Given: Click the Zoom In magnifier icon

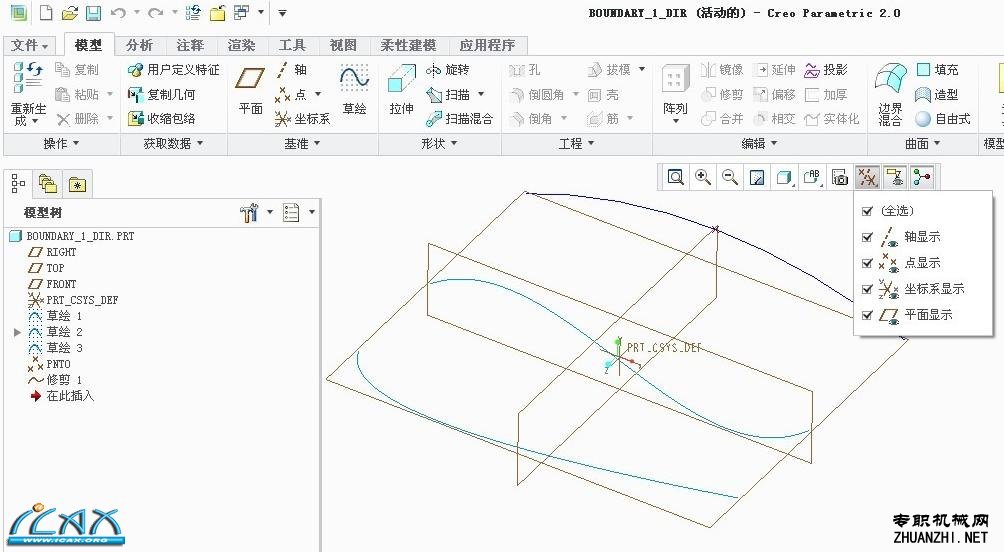Looking at the screenshot, I should pyautogui.click(x=703, y=177).
